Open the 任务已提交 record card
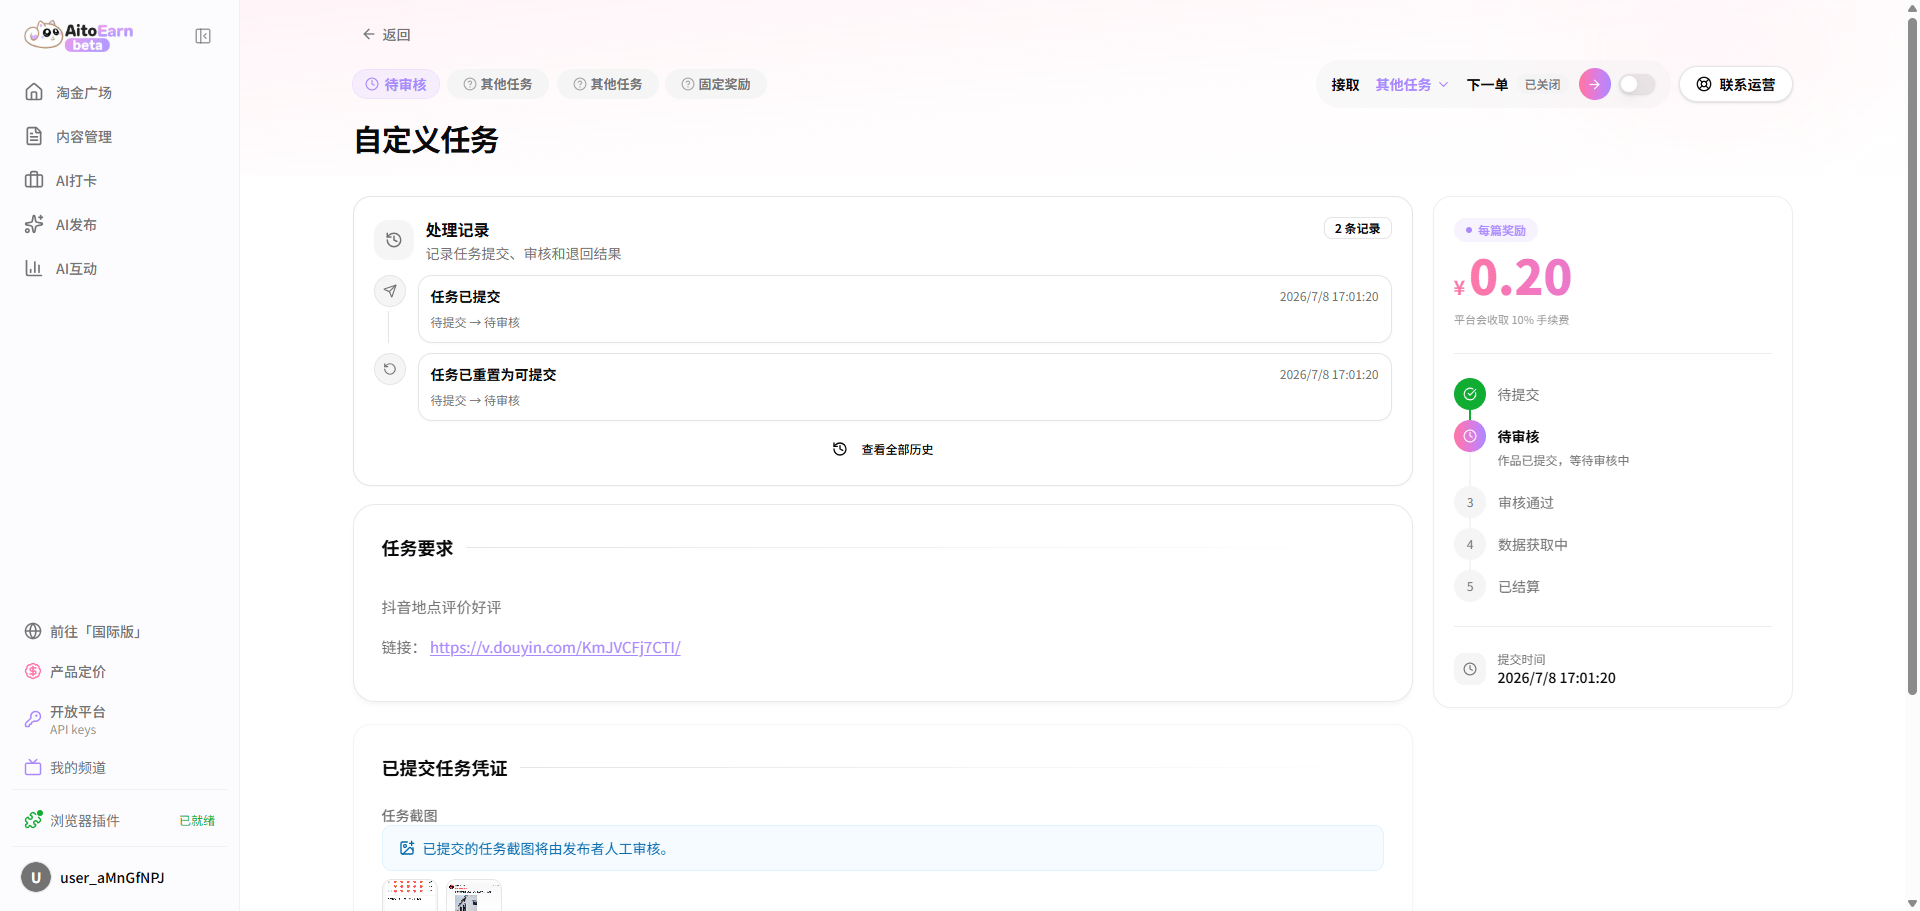Screen dimensions: 1920x911 click(904, 309)
